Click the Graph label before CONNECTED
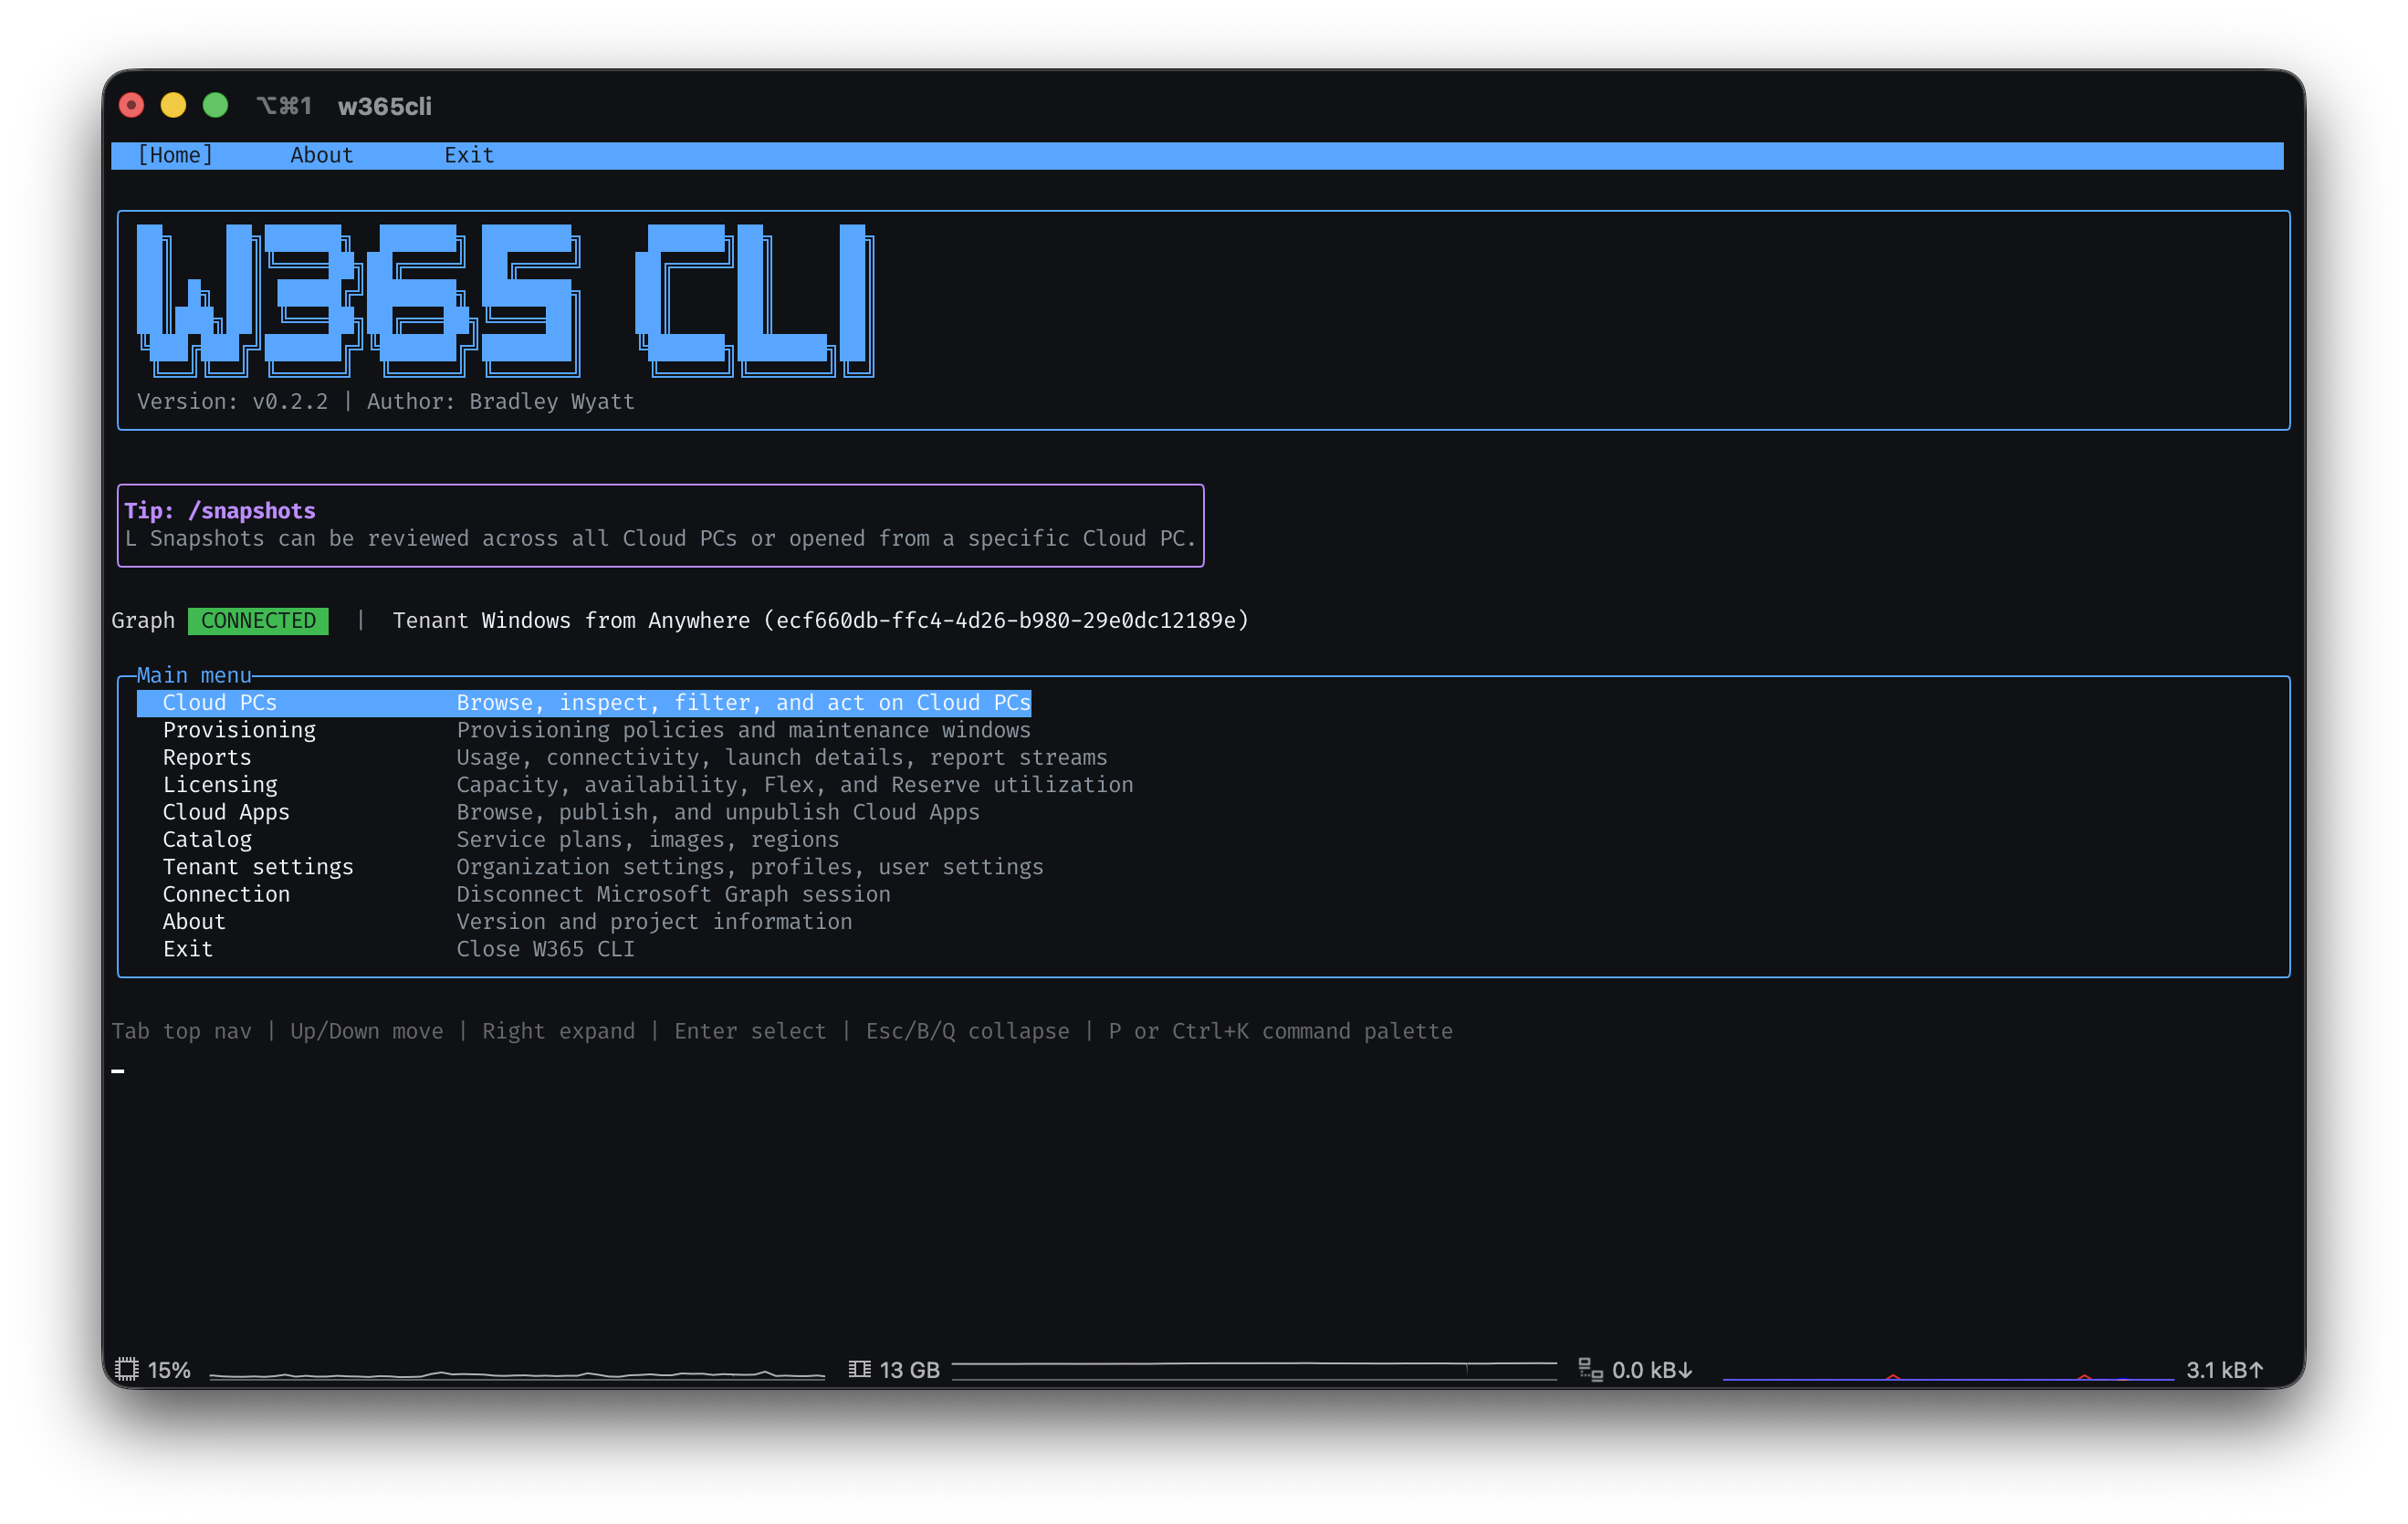This screenshot has width=2408, height=1524. click(x=143, y=621)
